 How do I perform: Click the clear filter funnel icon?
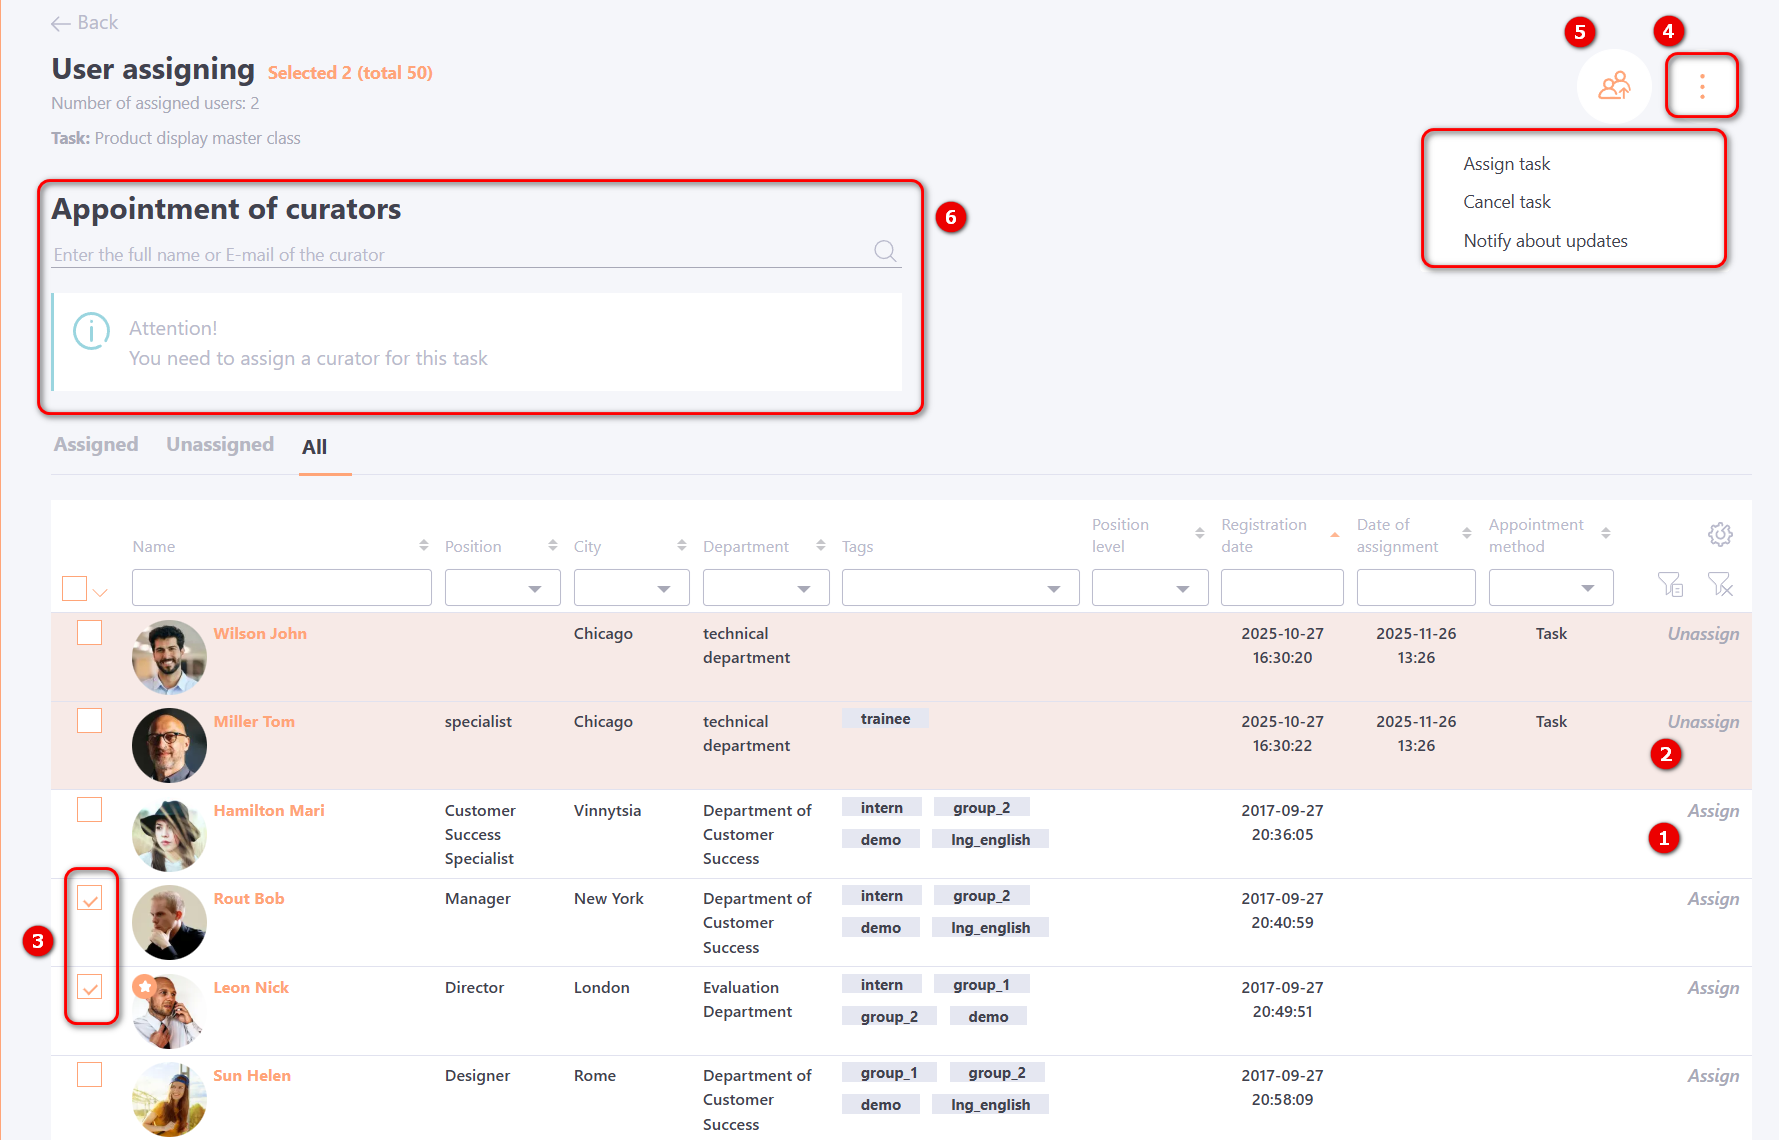pos(1719,585)
